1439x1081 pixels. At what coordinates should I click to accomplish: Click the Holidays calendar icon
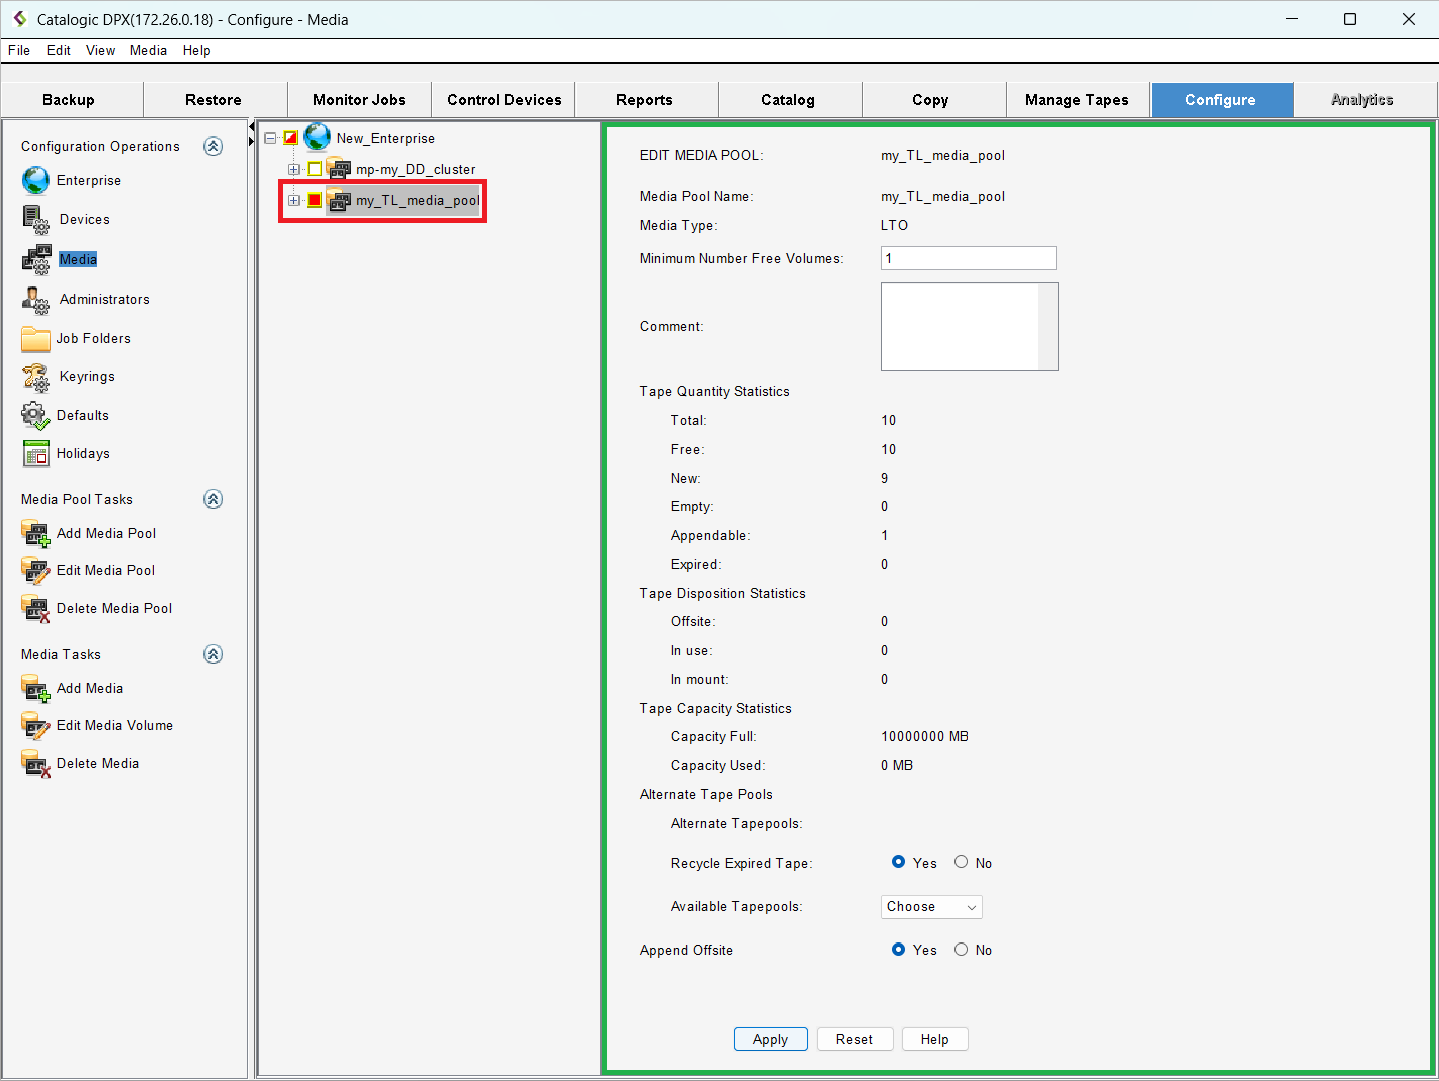[x=36, y=454]
